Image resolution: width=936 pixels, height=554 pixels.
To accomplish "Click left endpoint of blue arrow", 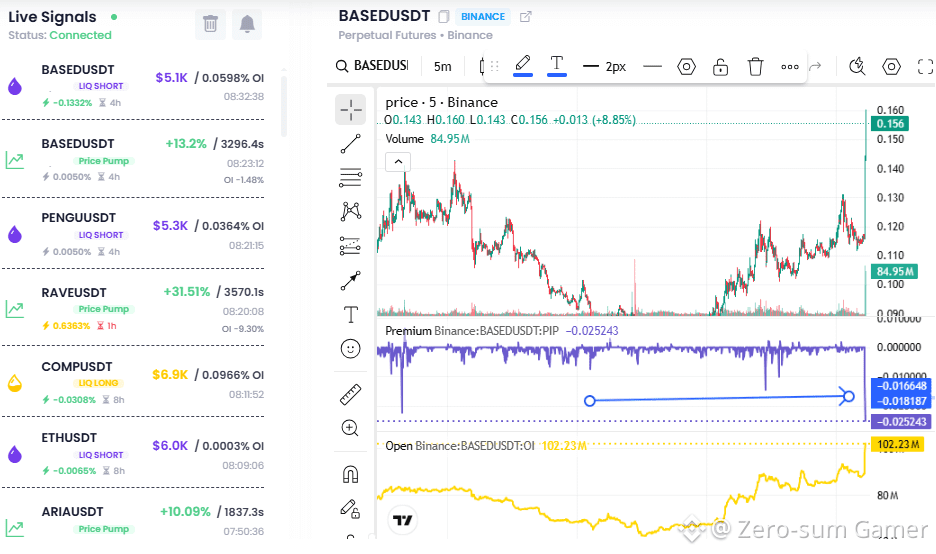I will pos(590,401).
